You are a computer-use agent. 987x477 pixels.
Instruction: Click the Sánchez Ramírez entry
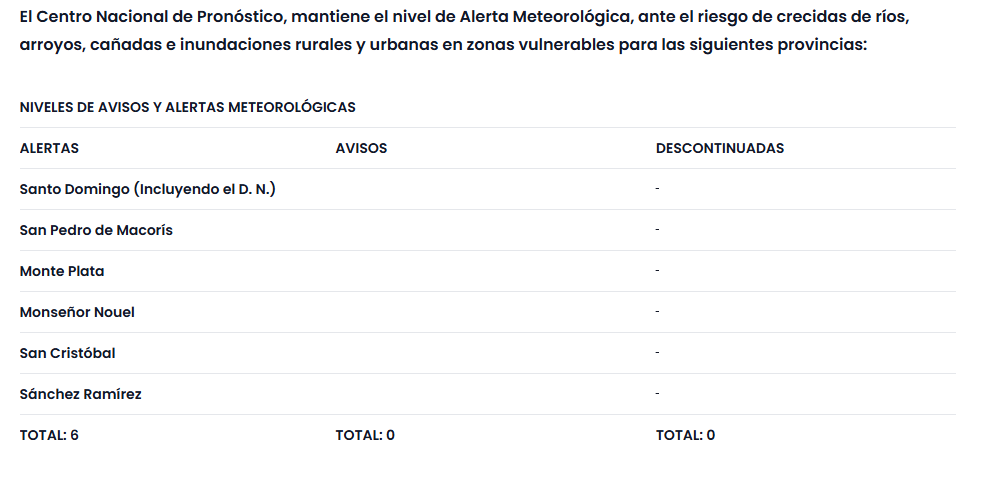[80, 394]
